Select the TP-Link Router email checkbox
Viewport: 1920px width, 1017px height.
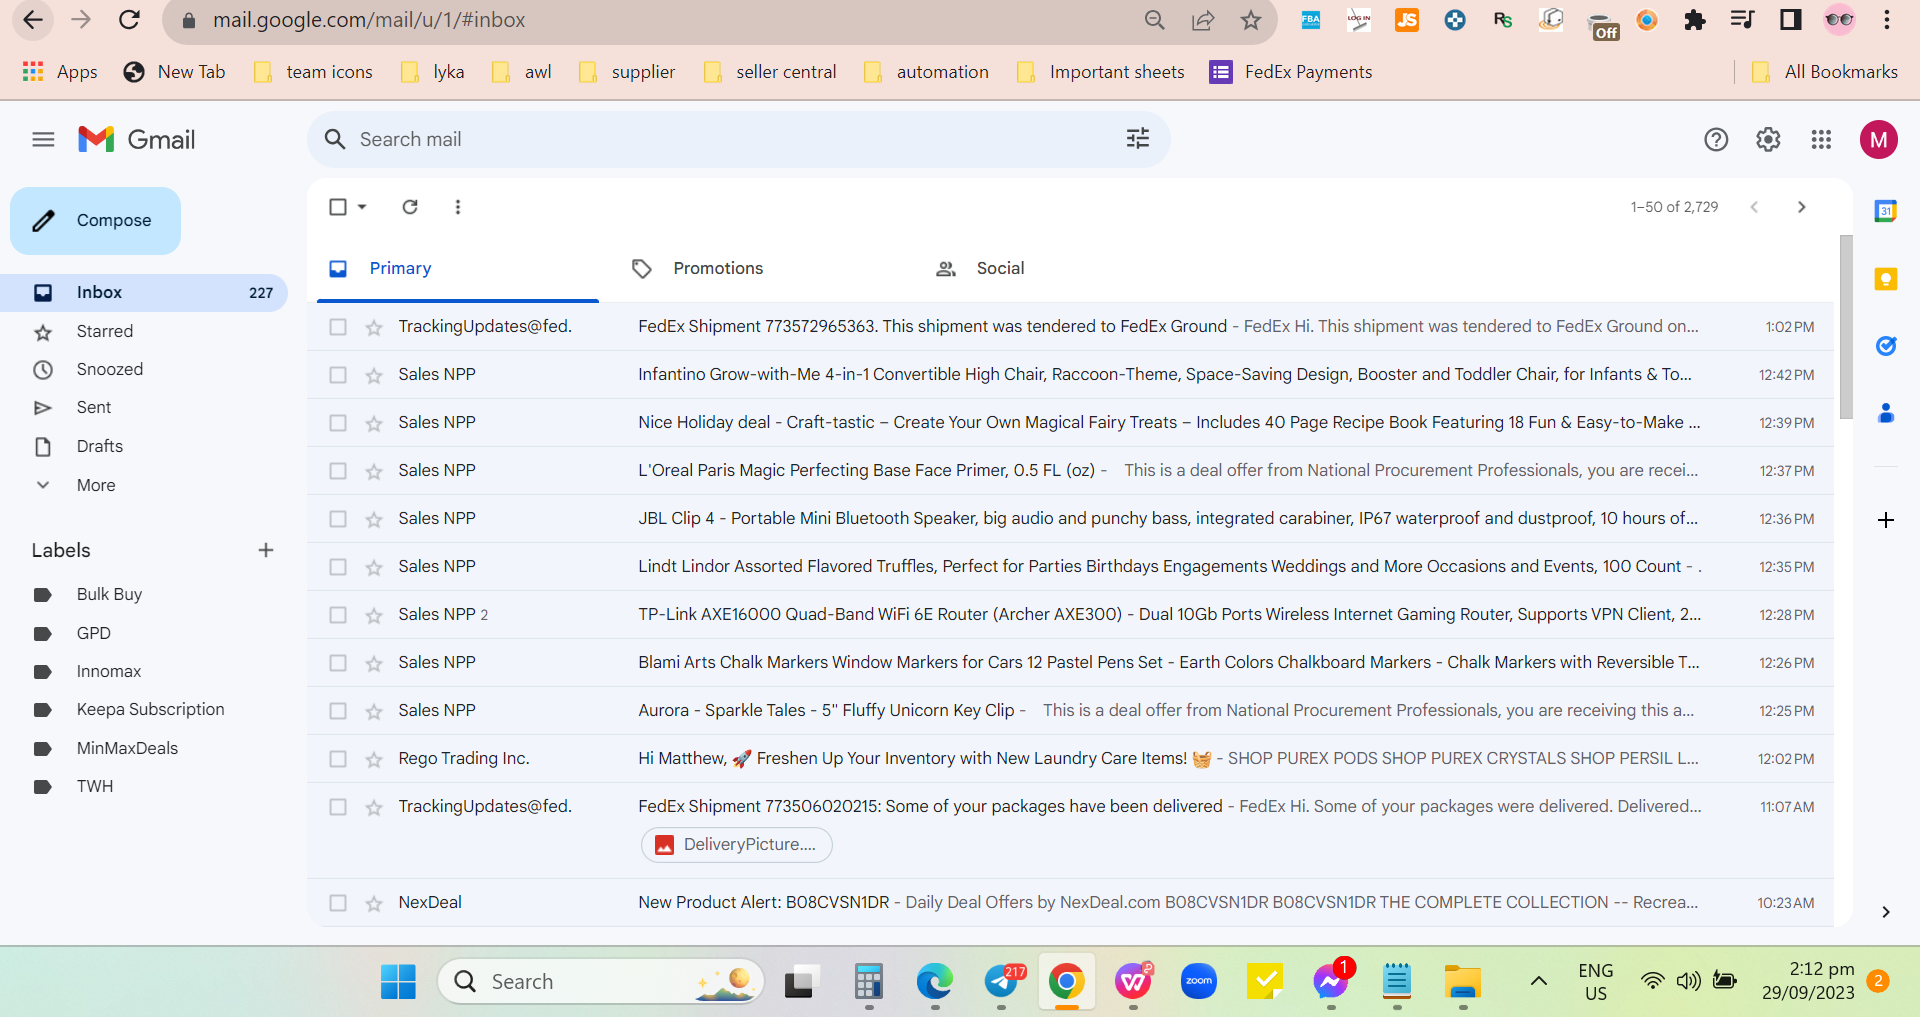tap(338, 615)
